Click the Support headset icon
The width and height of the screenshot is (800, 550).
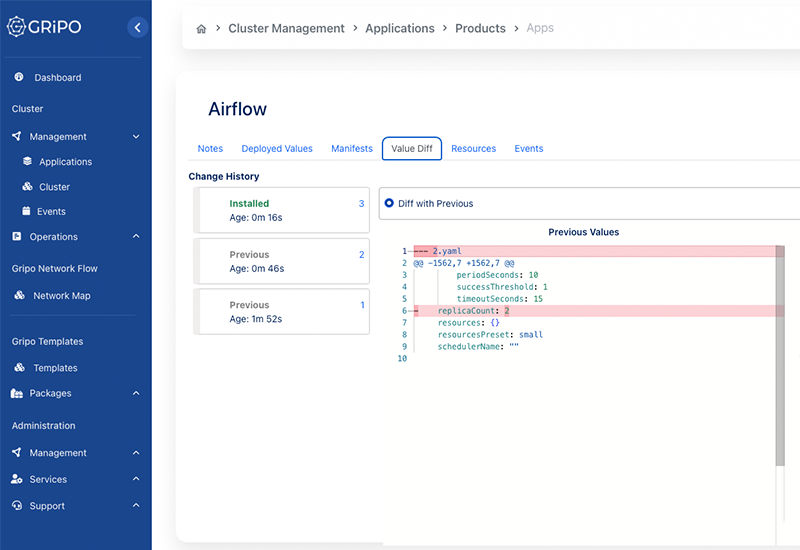point(17,505)
